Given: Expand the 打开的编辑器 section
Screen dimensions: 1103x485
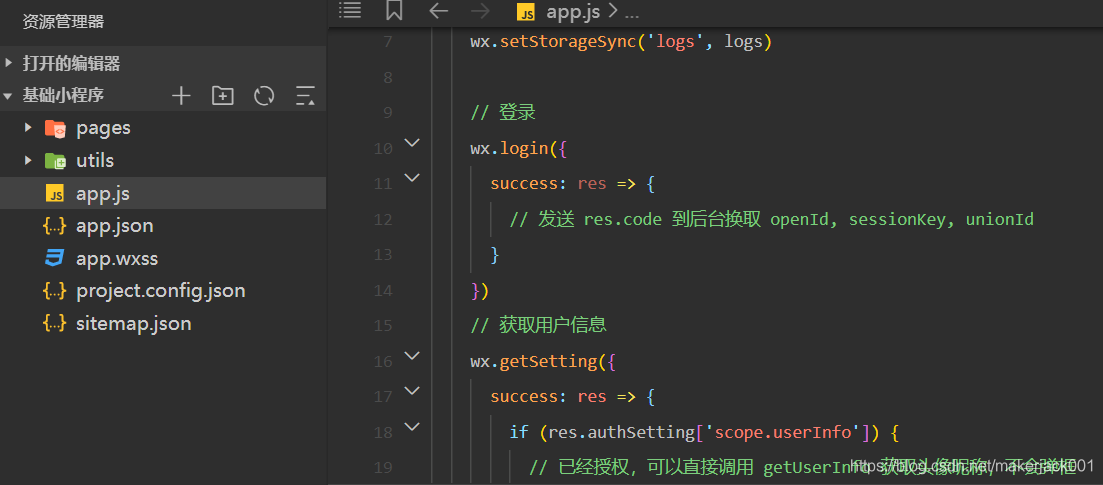Looking at the screenshot, I should click(x=8, y=63).
